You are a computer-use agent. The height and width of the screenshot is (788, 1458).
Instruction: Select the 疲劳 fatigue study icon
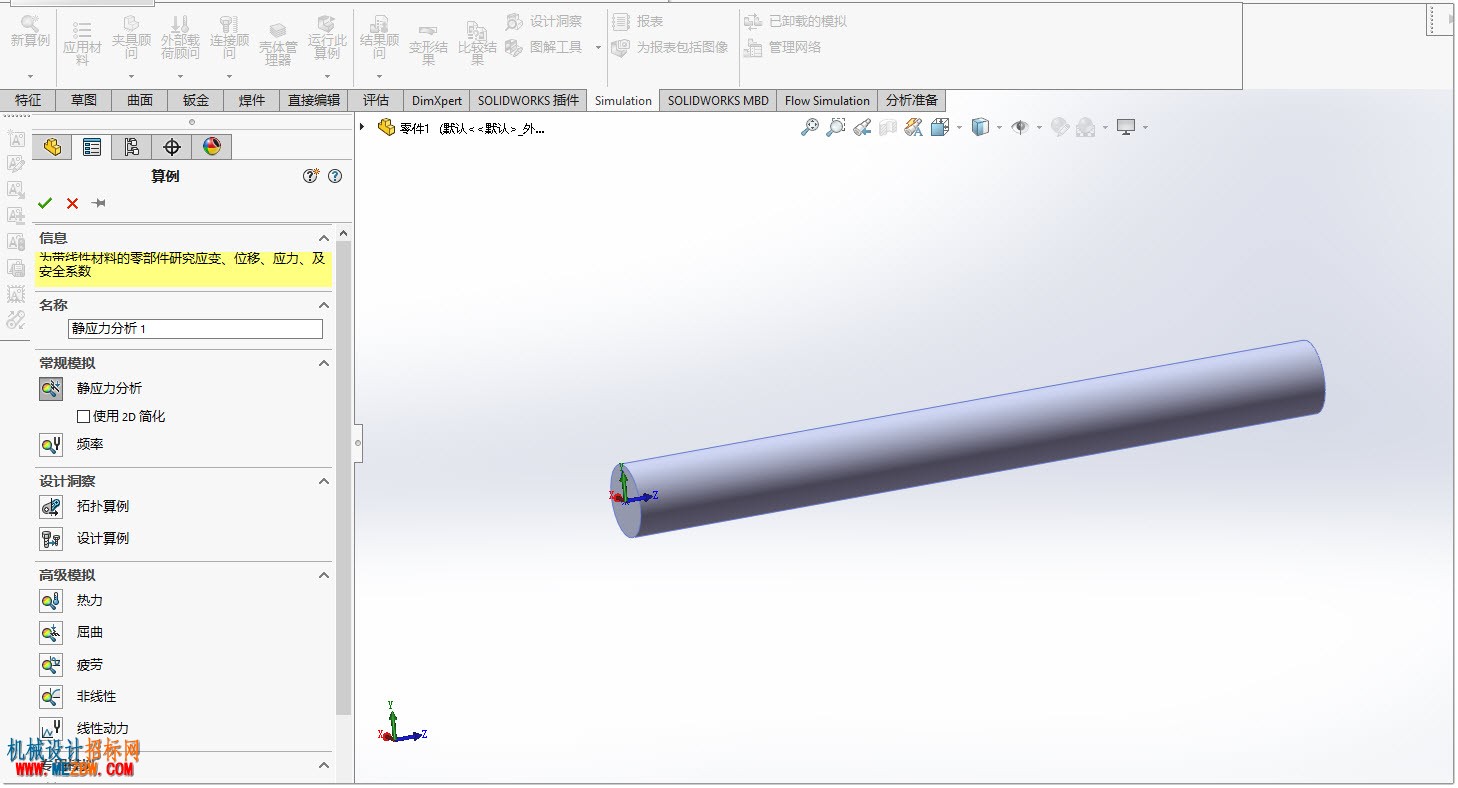coord(51,665)
